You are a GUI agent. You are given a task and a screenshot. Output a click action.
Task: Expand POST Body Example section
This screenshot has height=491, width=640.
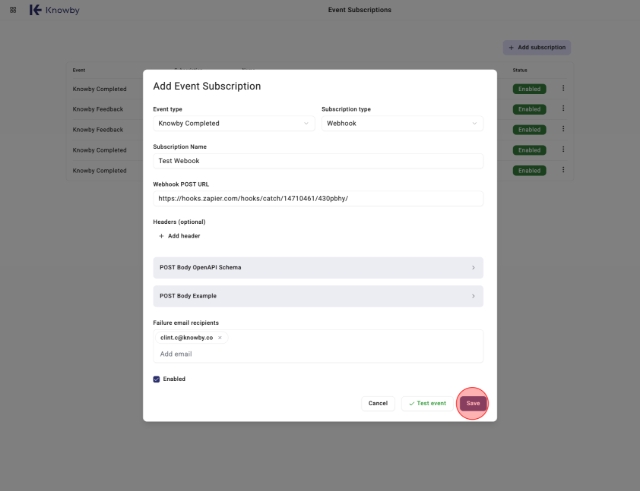tap(318, 296)
